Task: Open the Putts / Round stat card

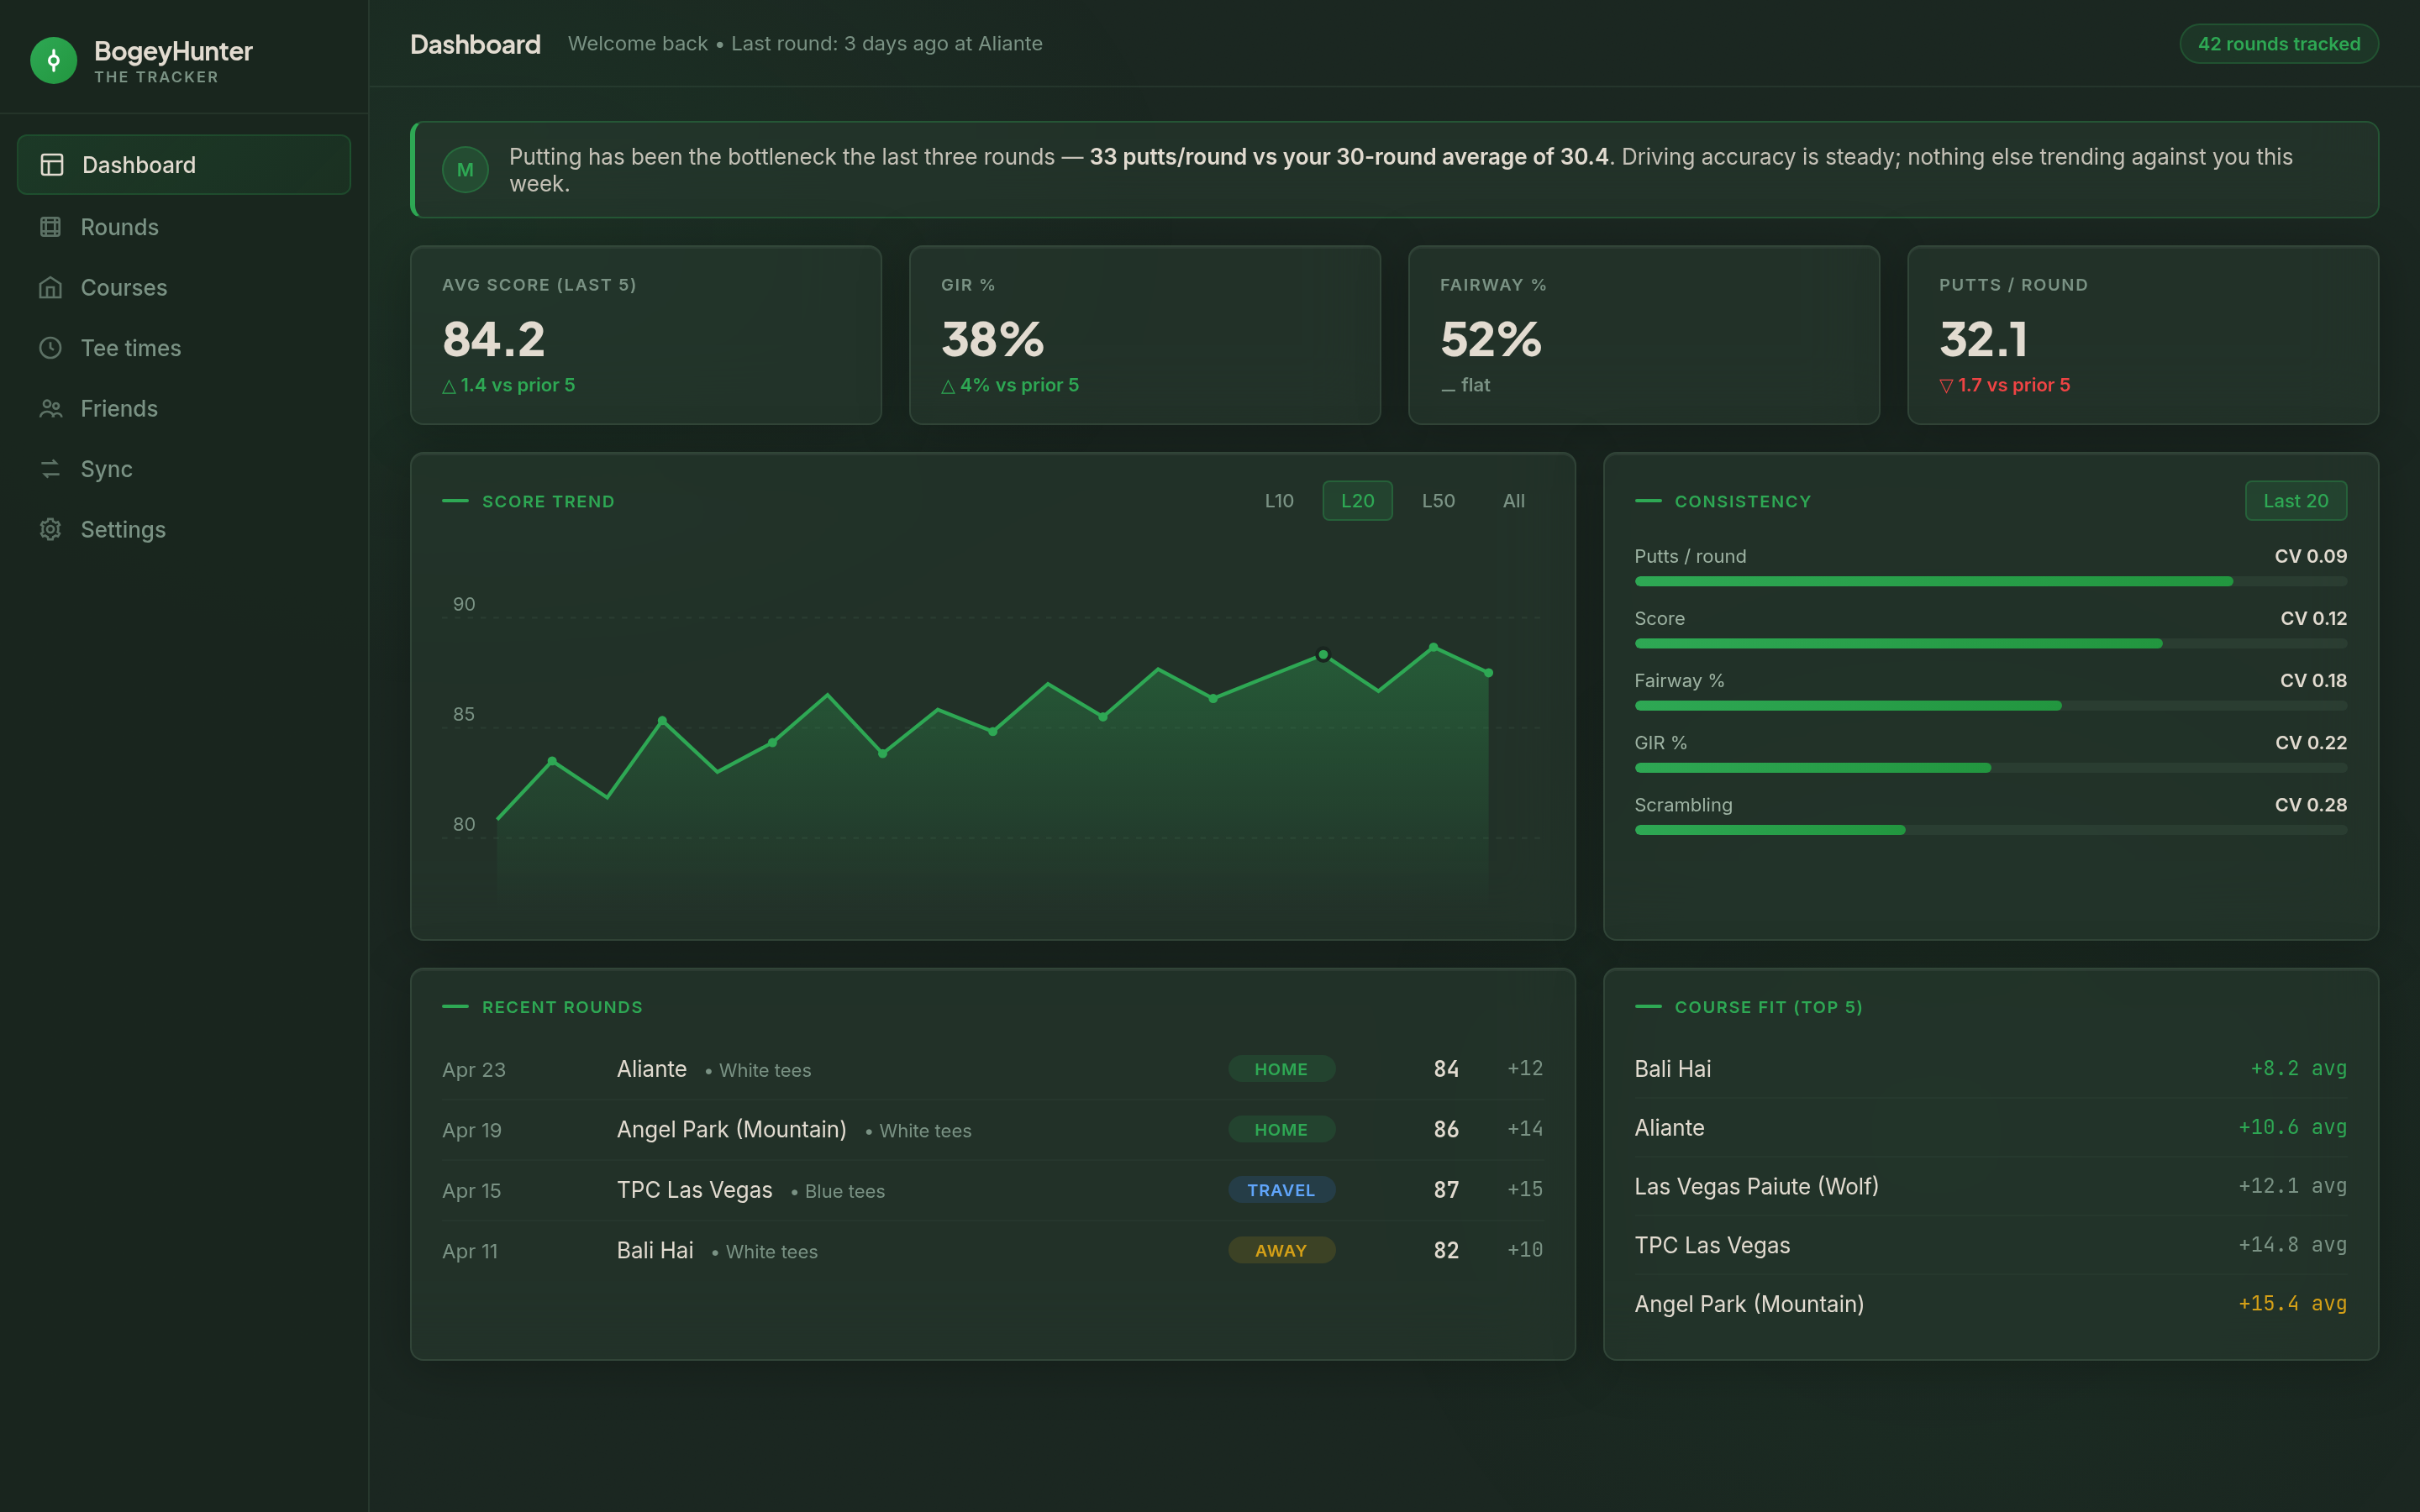Action: pyautogui.click(x=2142, y=335)
